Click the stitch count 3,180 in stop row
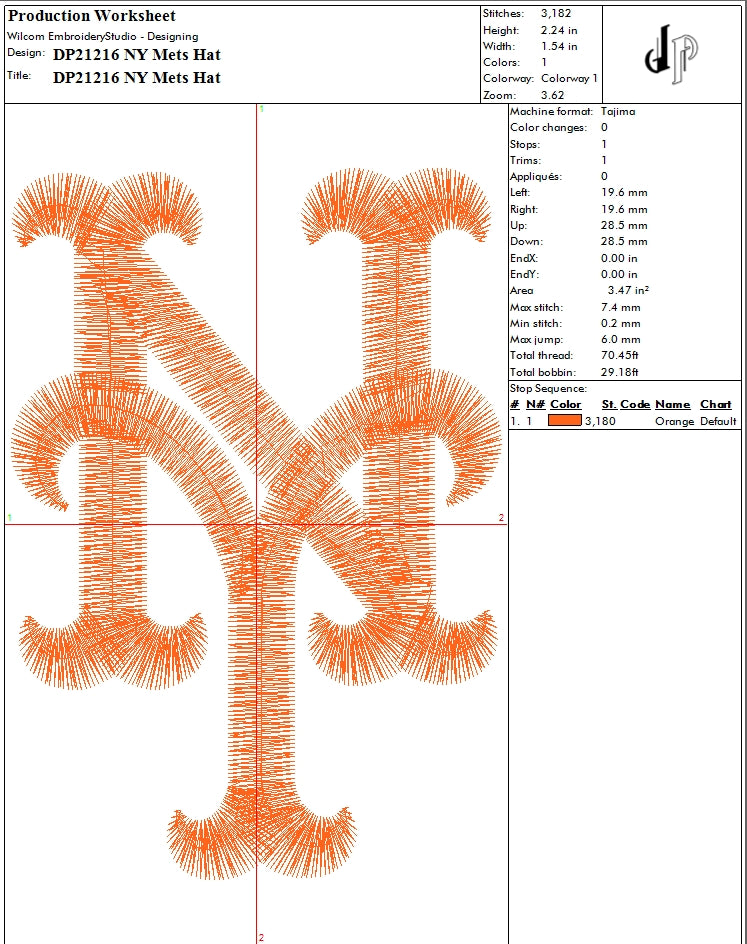The image size is (747, 944). [600, 421]
